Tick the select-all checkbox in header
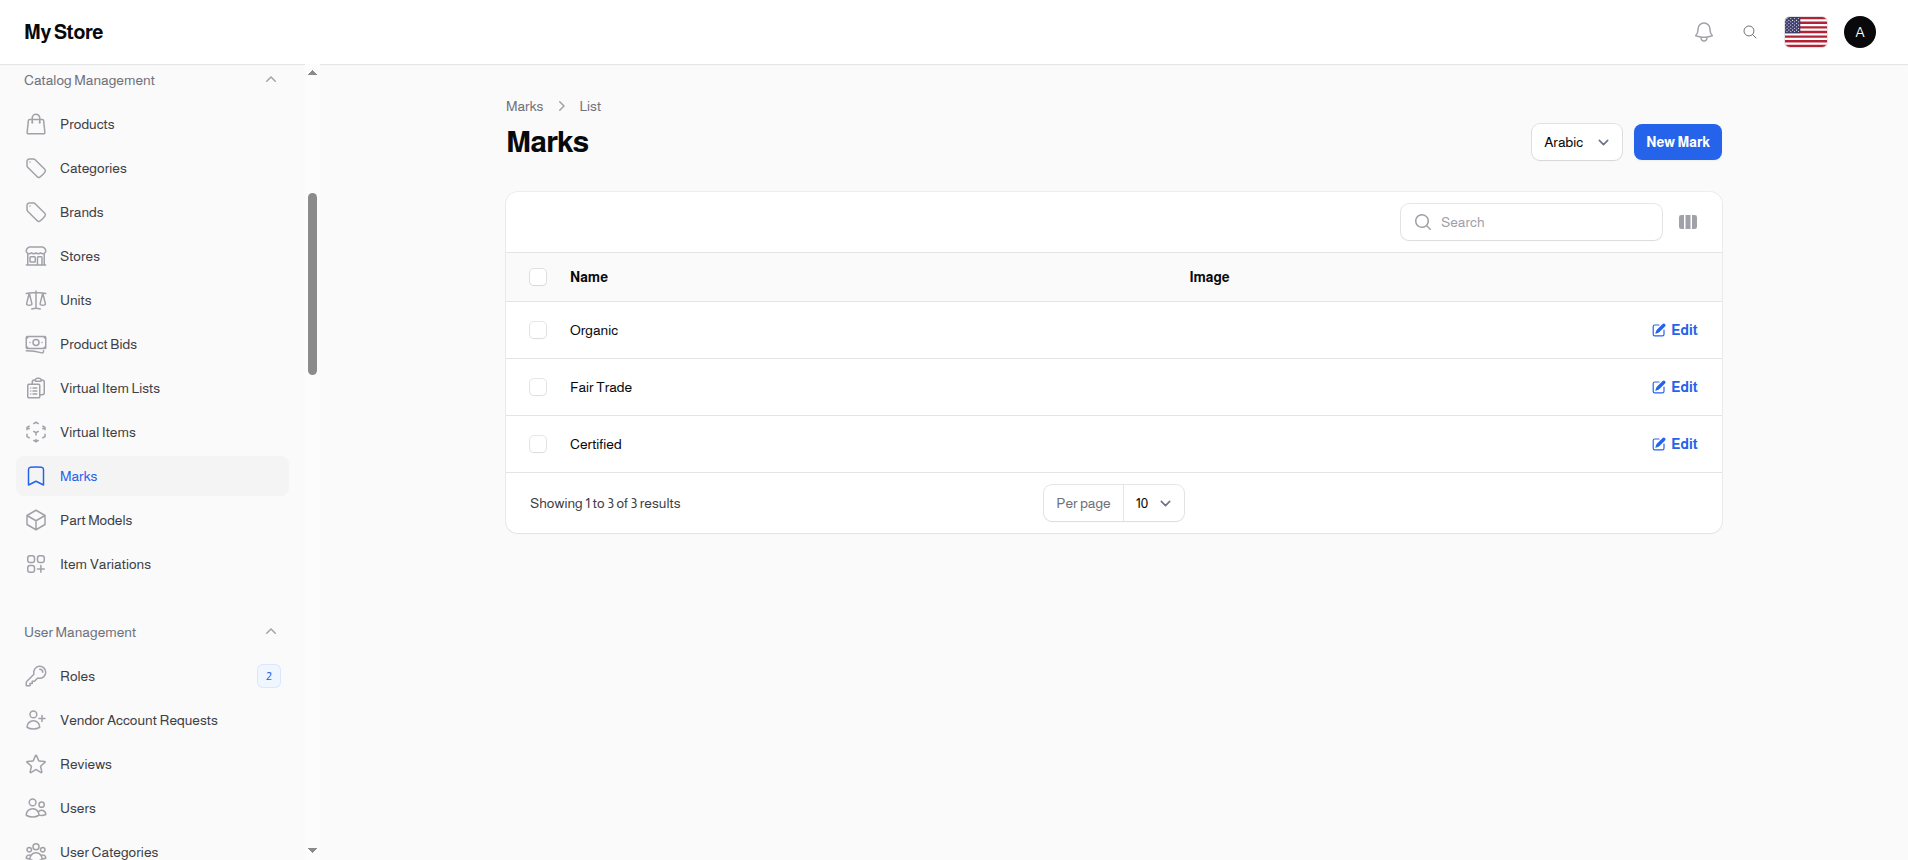1908x860 pixels. [x=538, y=277]
